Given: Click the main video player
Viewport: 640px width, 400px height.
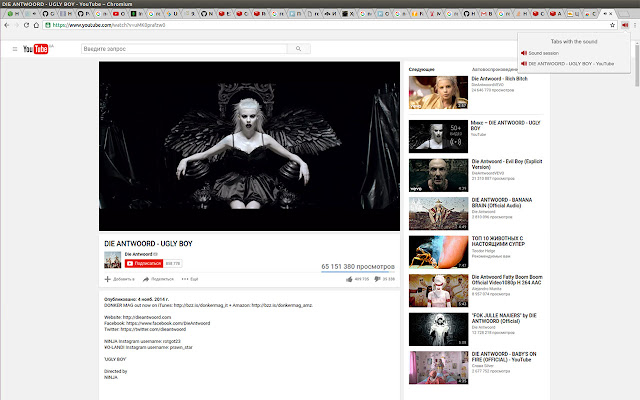Looking at the screenshot, I should click(249, 146).
